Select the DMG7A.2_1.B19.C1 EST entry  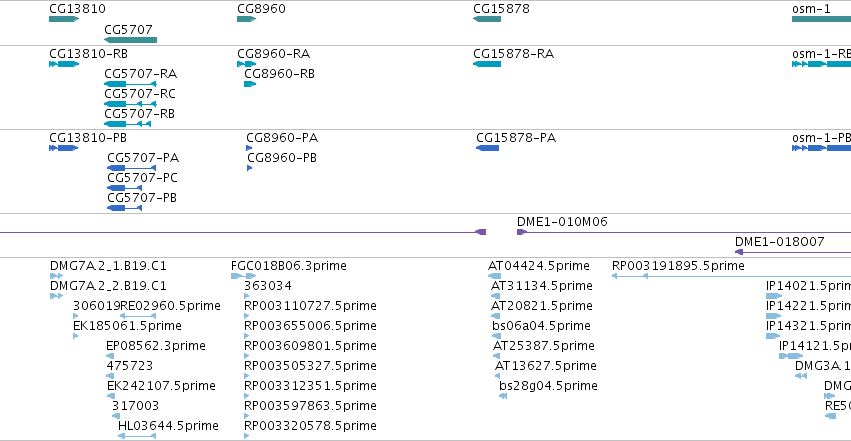tap(108, 265)
